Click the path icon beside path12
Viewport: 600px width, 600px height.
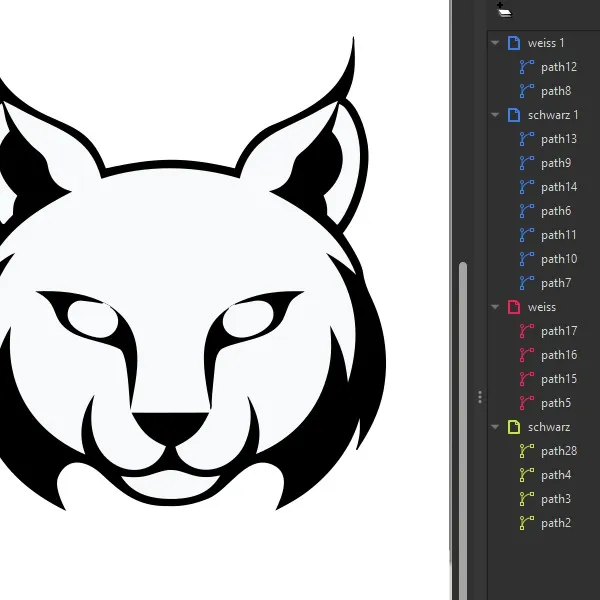527,67
